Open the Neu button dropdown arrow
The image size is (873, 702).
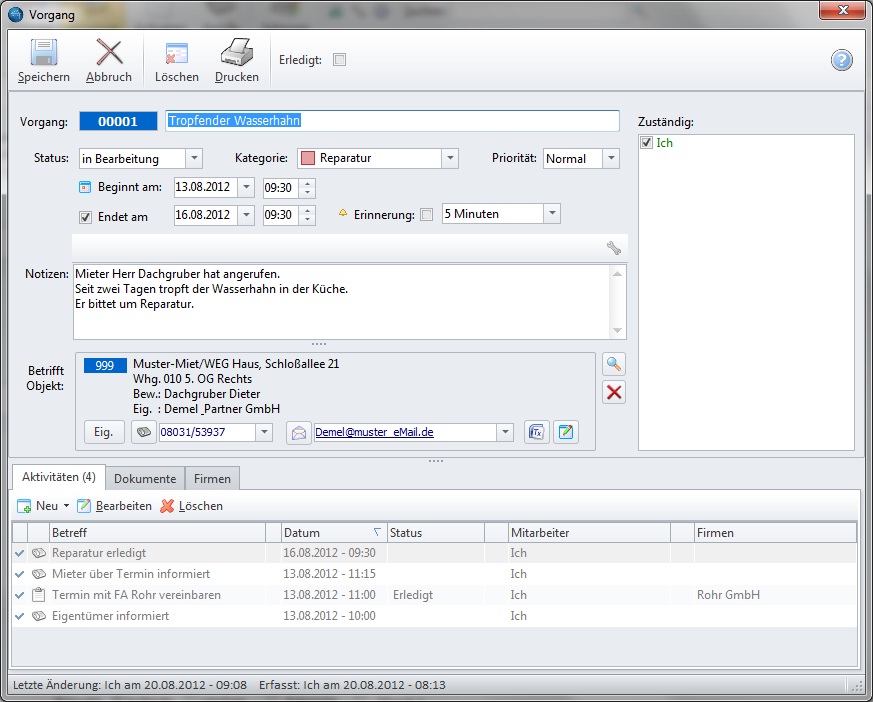(66, 505)
